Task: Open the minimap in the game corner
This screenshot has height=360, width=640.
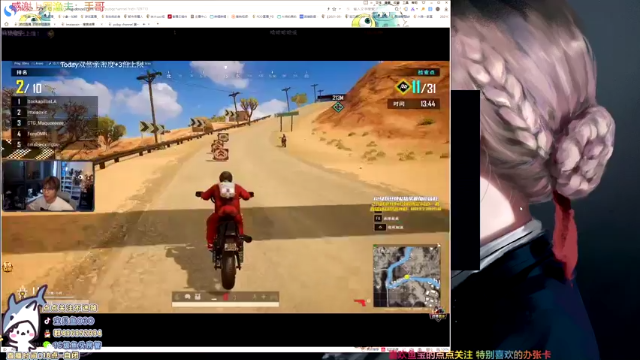Action: pyautogui.click(x=407, y=275)
